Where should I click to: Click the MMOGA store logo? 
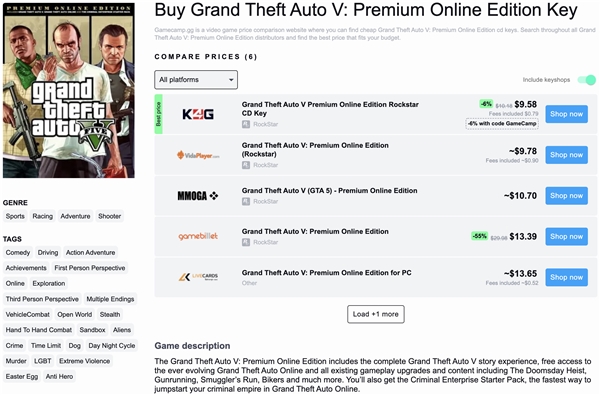[198, 196]
